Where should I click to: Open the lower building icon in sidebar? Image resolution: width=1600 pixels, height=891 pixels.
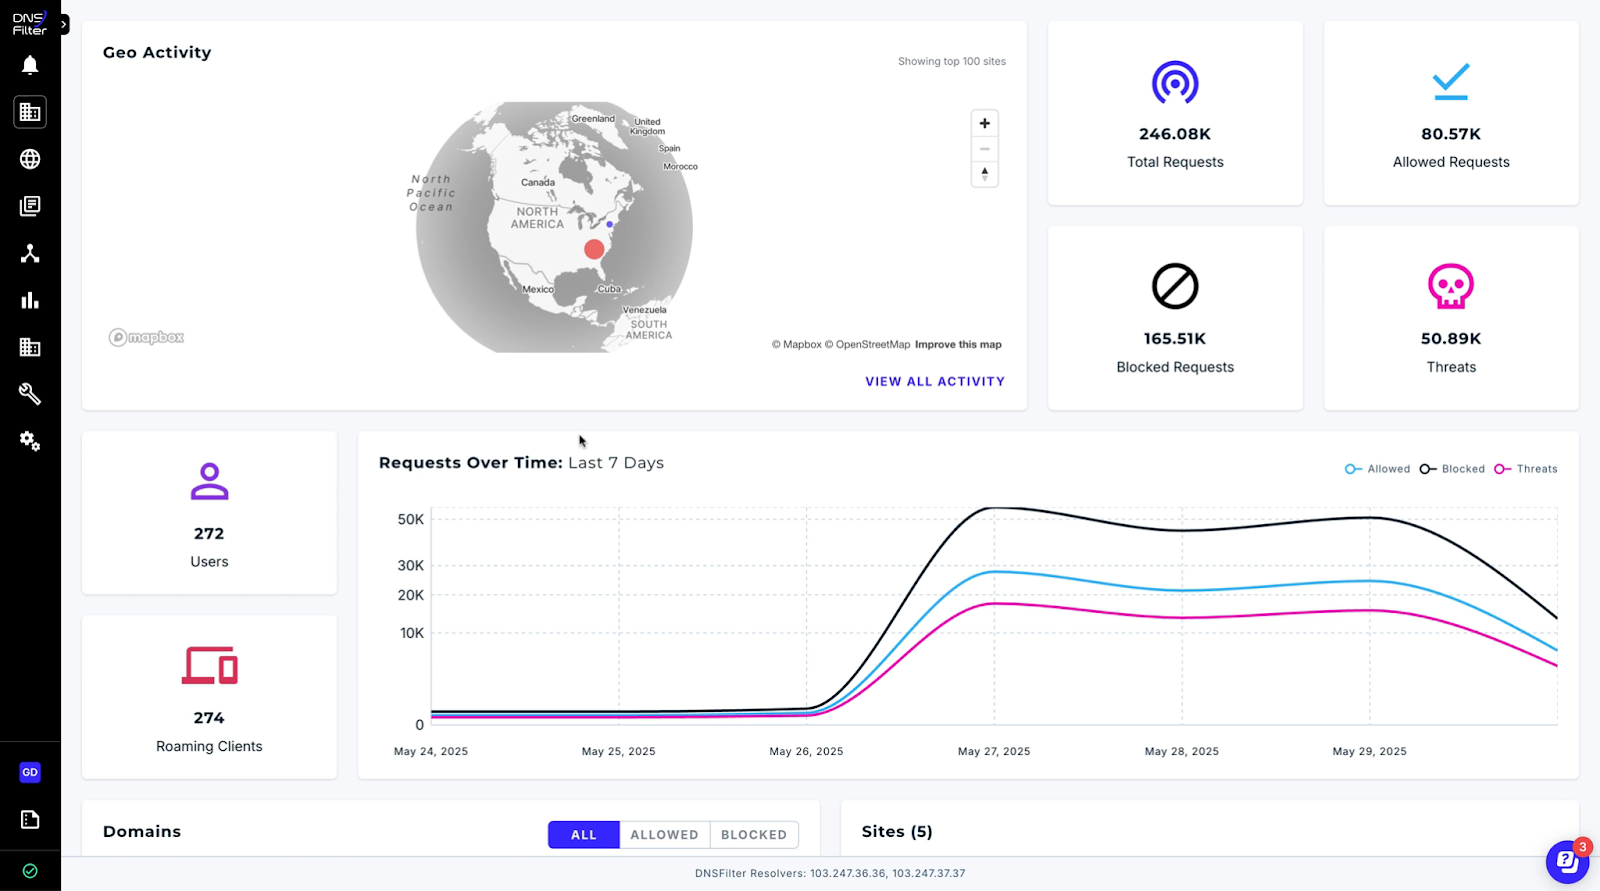(x=30, y=347)
